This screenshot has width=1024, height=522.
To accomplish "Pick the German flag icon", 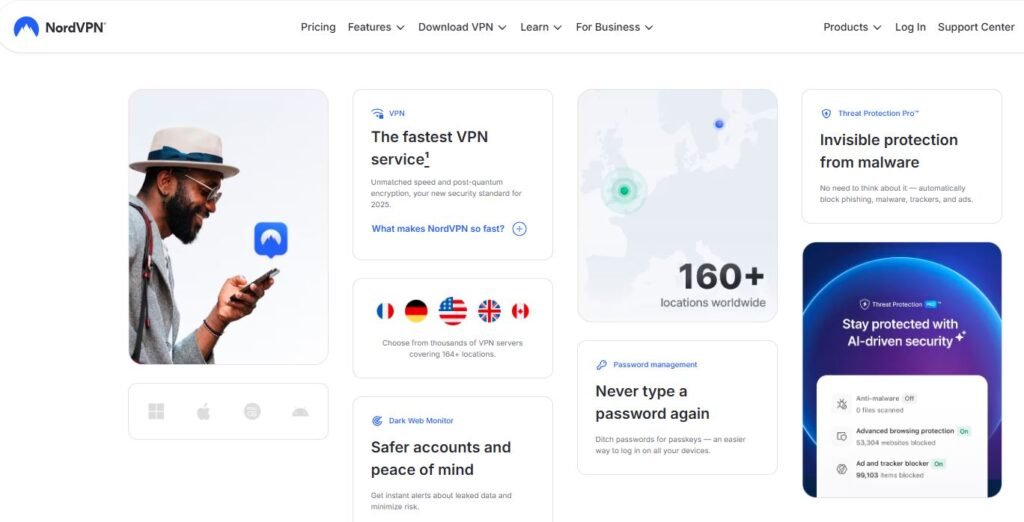I will coord(416,311).
